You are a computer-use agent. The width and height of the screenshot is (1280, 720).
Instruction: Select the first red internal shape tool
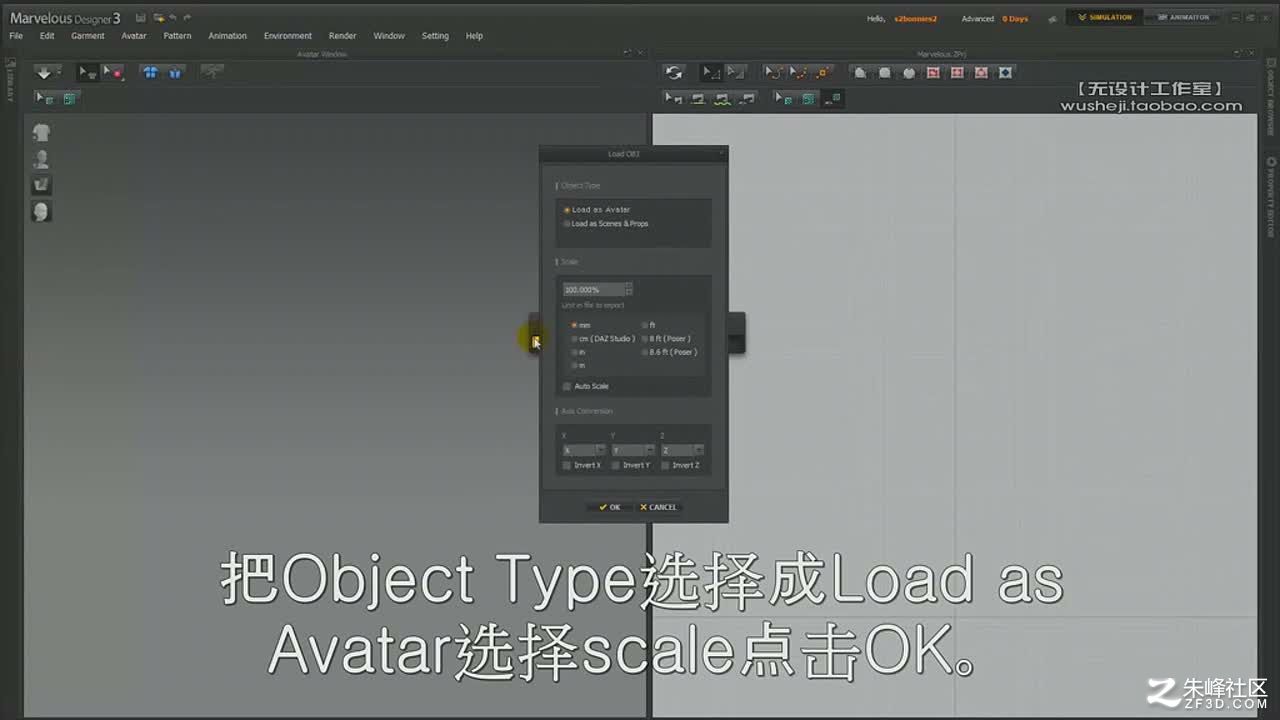pos(933,72)
